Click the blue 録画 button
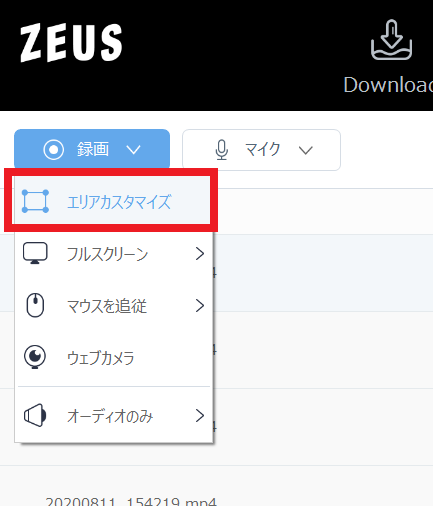The height and width of the screenshot is (506, 433). coord(92,149)
